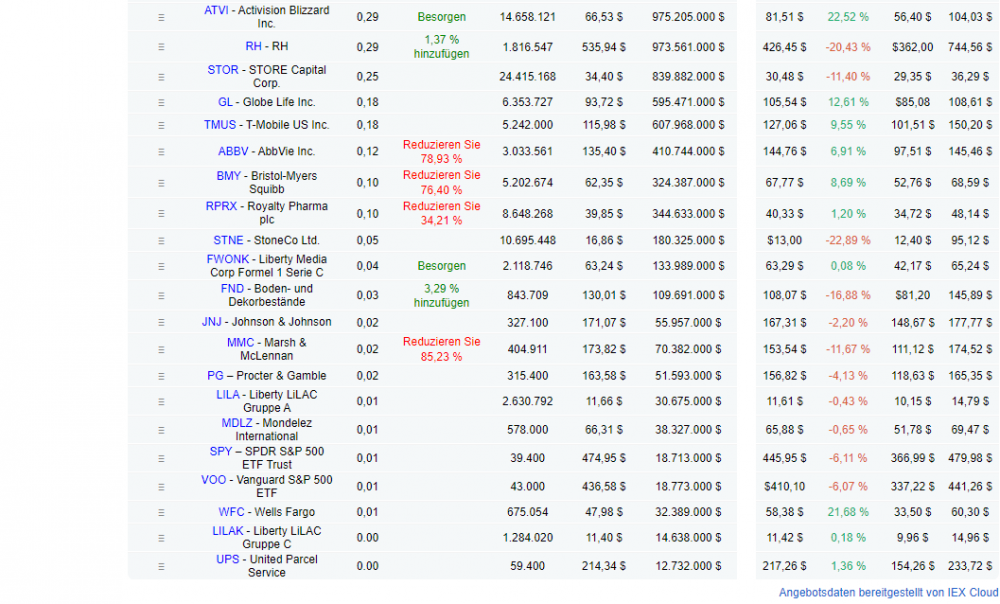Click the row icon next to LILAK

(x=161, y=538)
